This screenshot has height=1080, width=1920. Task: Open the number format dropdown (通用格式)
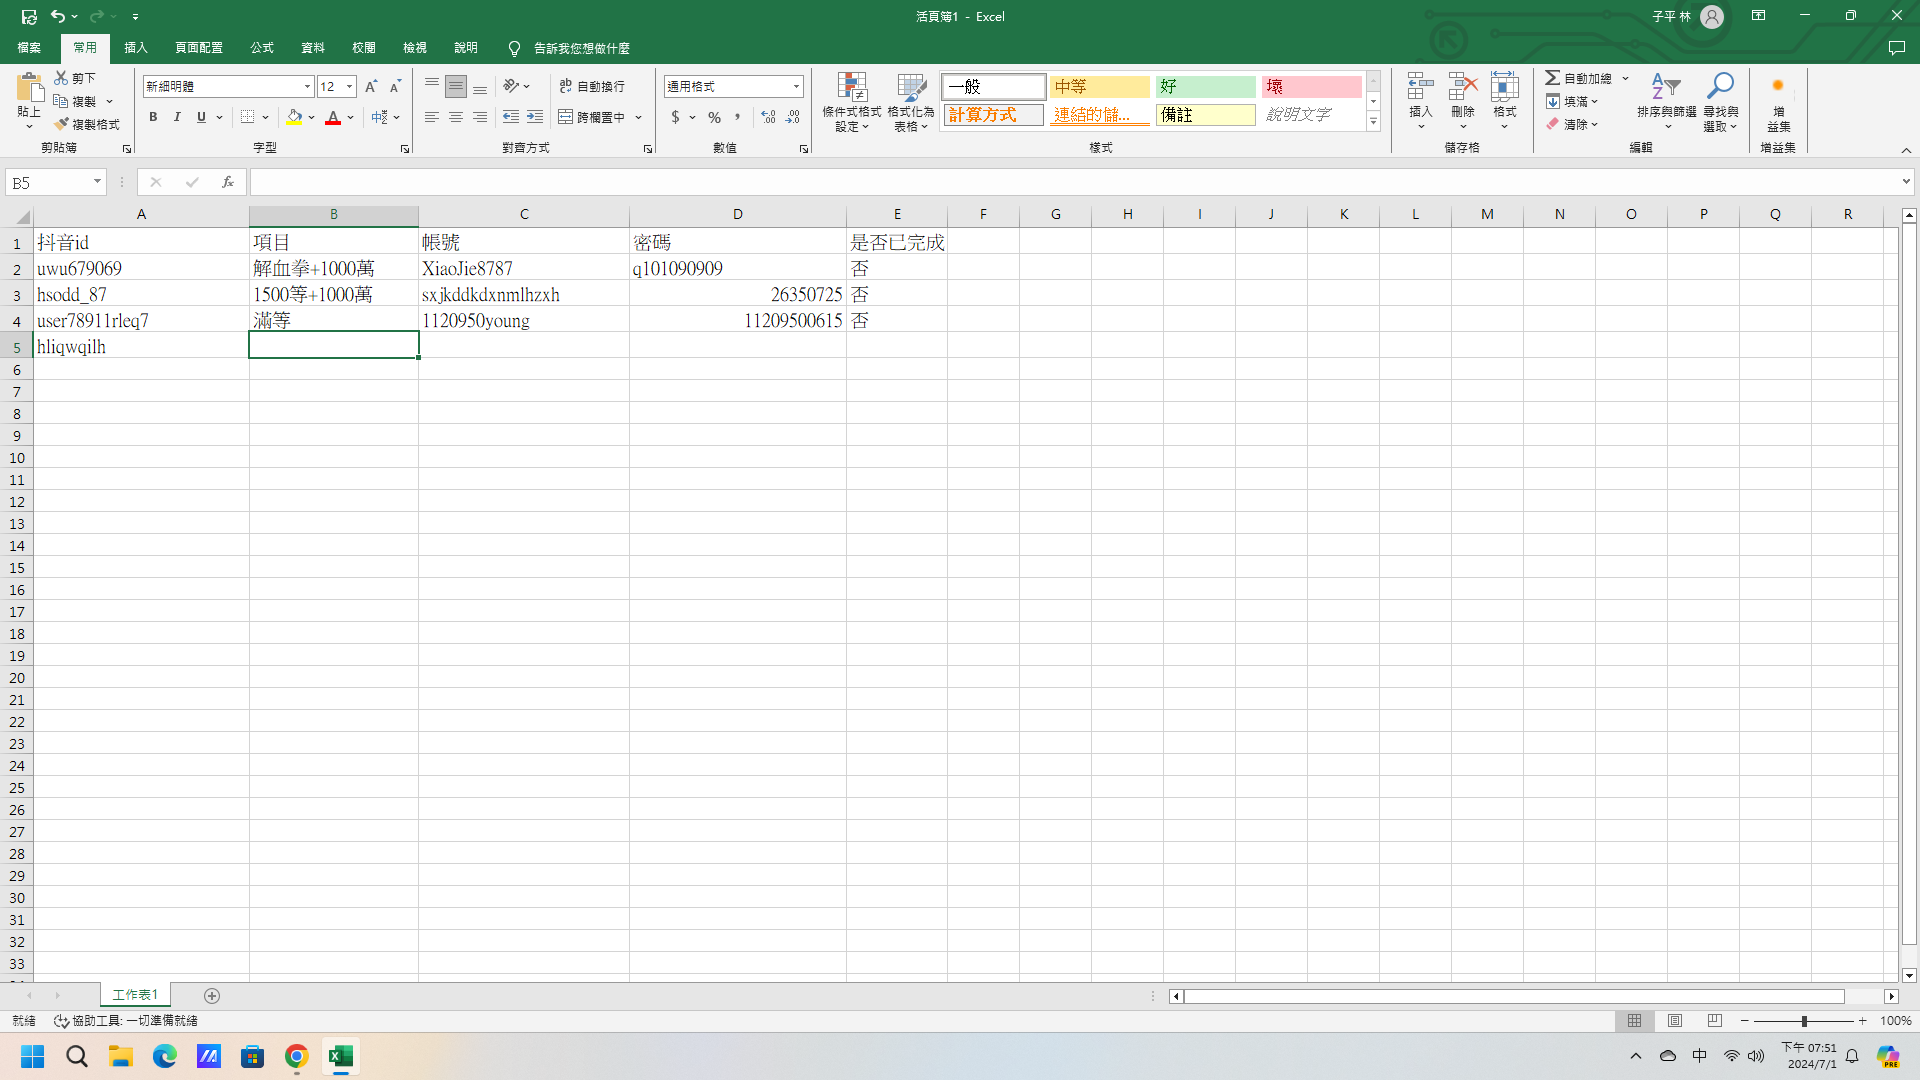[796, 87]
